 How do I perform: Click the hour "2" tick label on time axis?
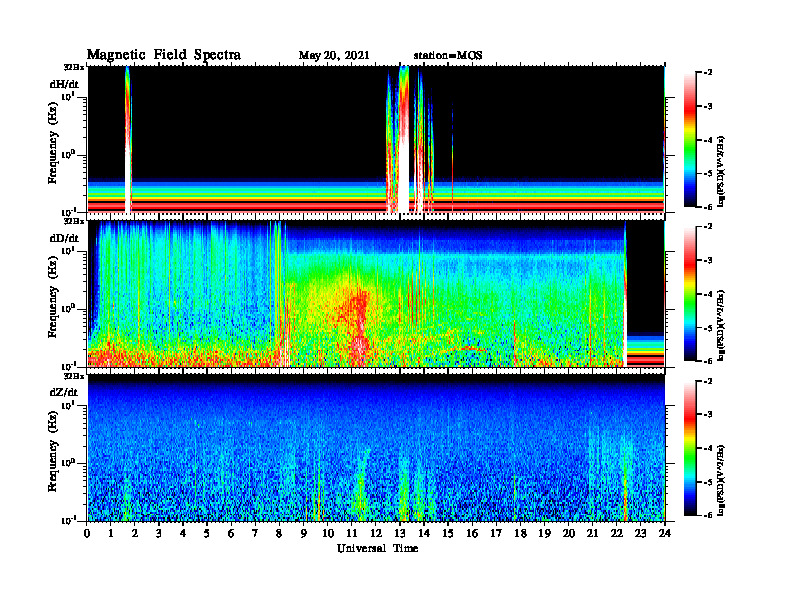[x=135, y=533]
